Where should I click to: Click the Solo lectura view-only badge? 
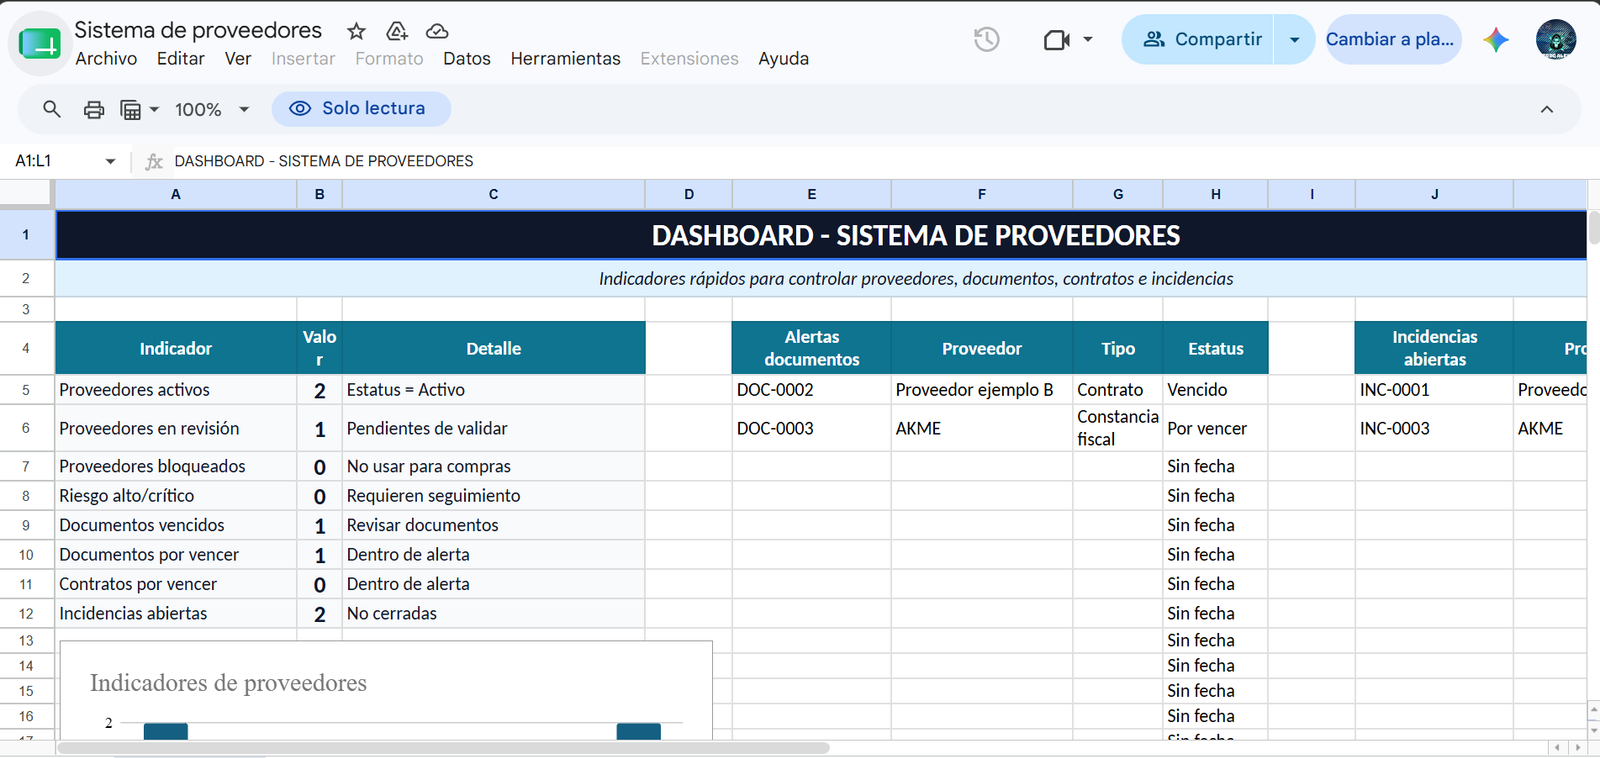[x=361, y=108]
